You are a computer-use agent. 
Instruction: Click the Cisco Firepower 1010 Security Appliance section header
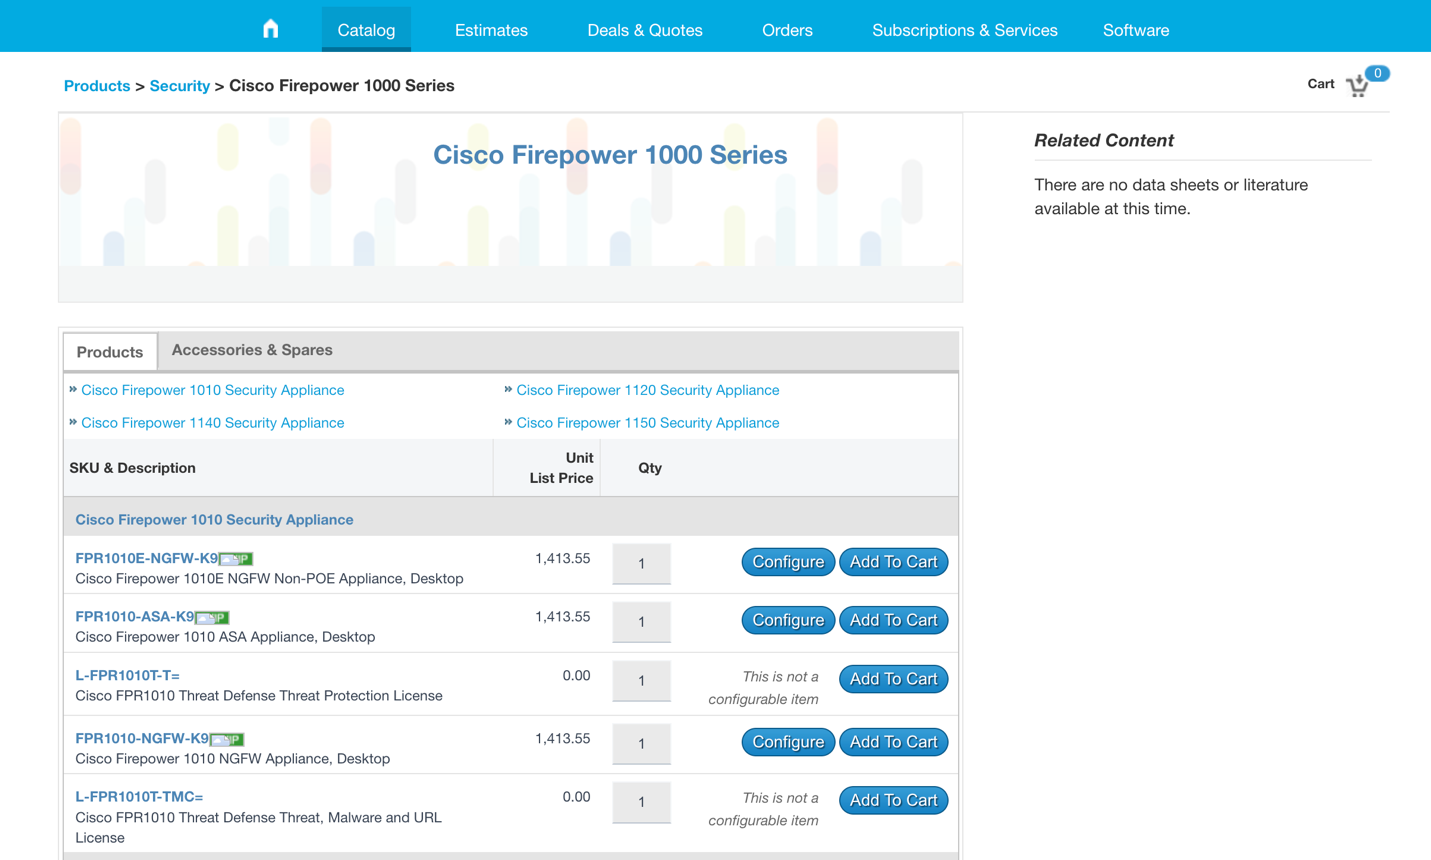click(x=214, y=519)
